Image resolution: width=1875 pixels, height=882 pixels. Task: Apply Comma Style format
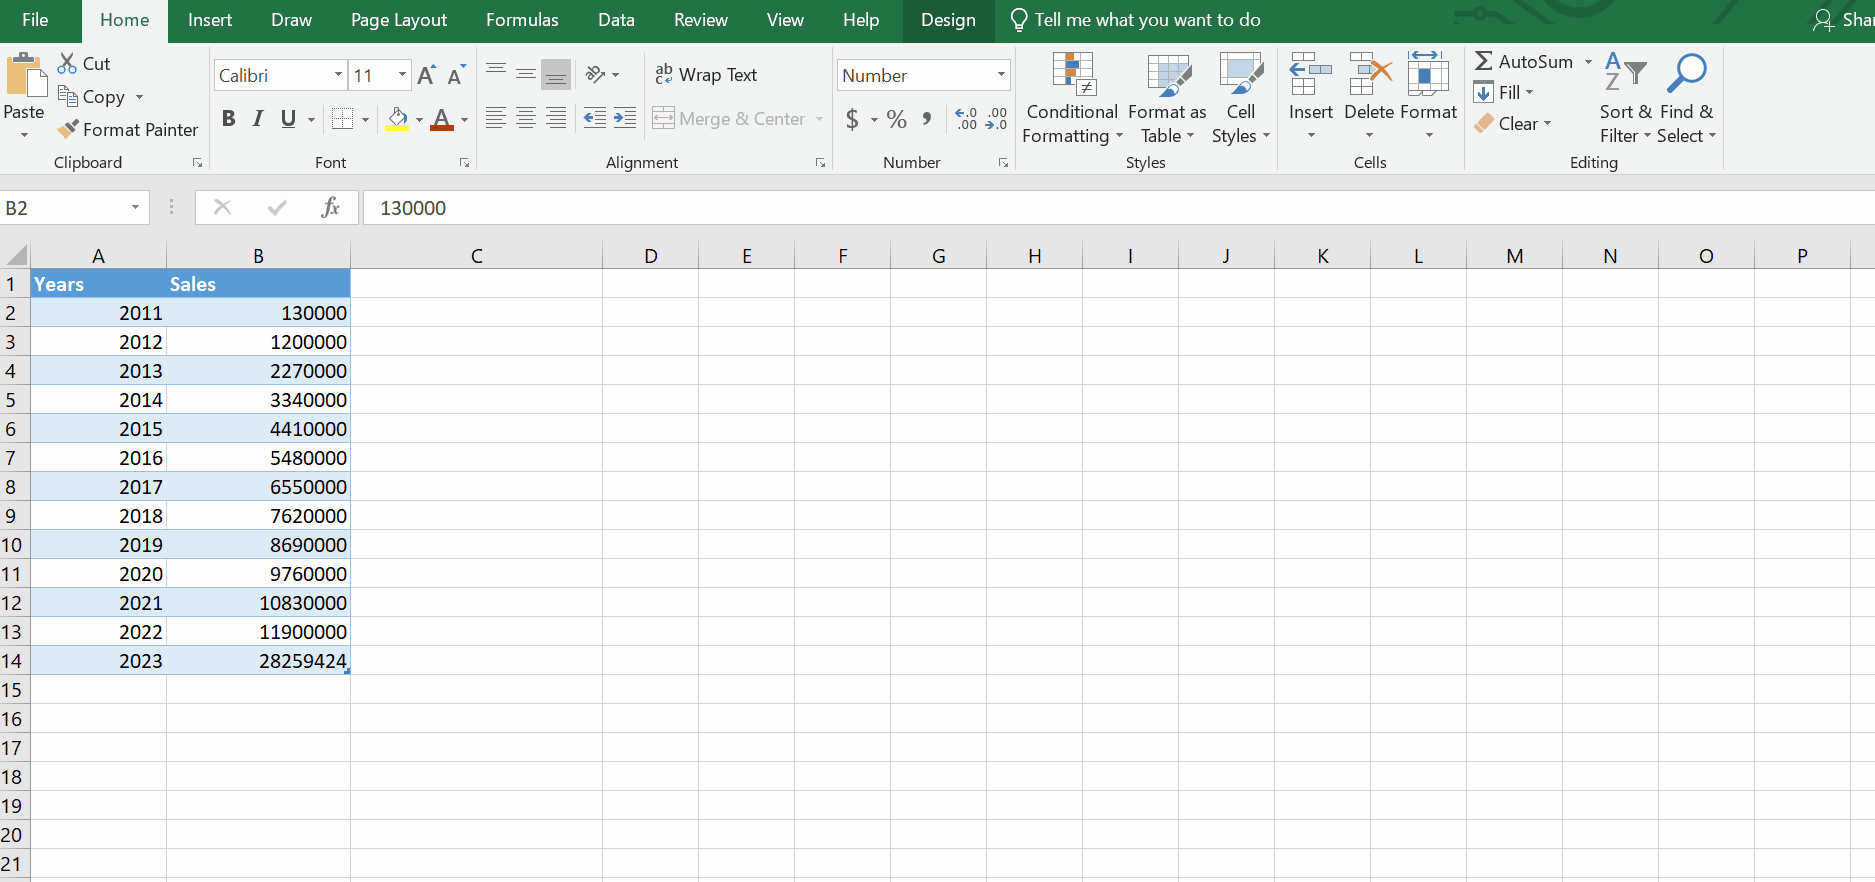927,119
